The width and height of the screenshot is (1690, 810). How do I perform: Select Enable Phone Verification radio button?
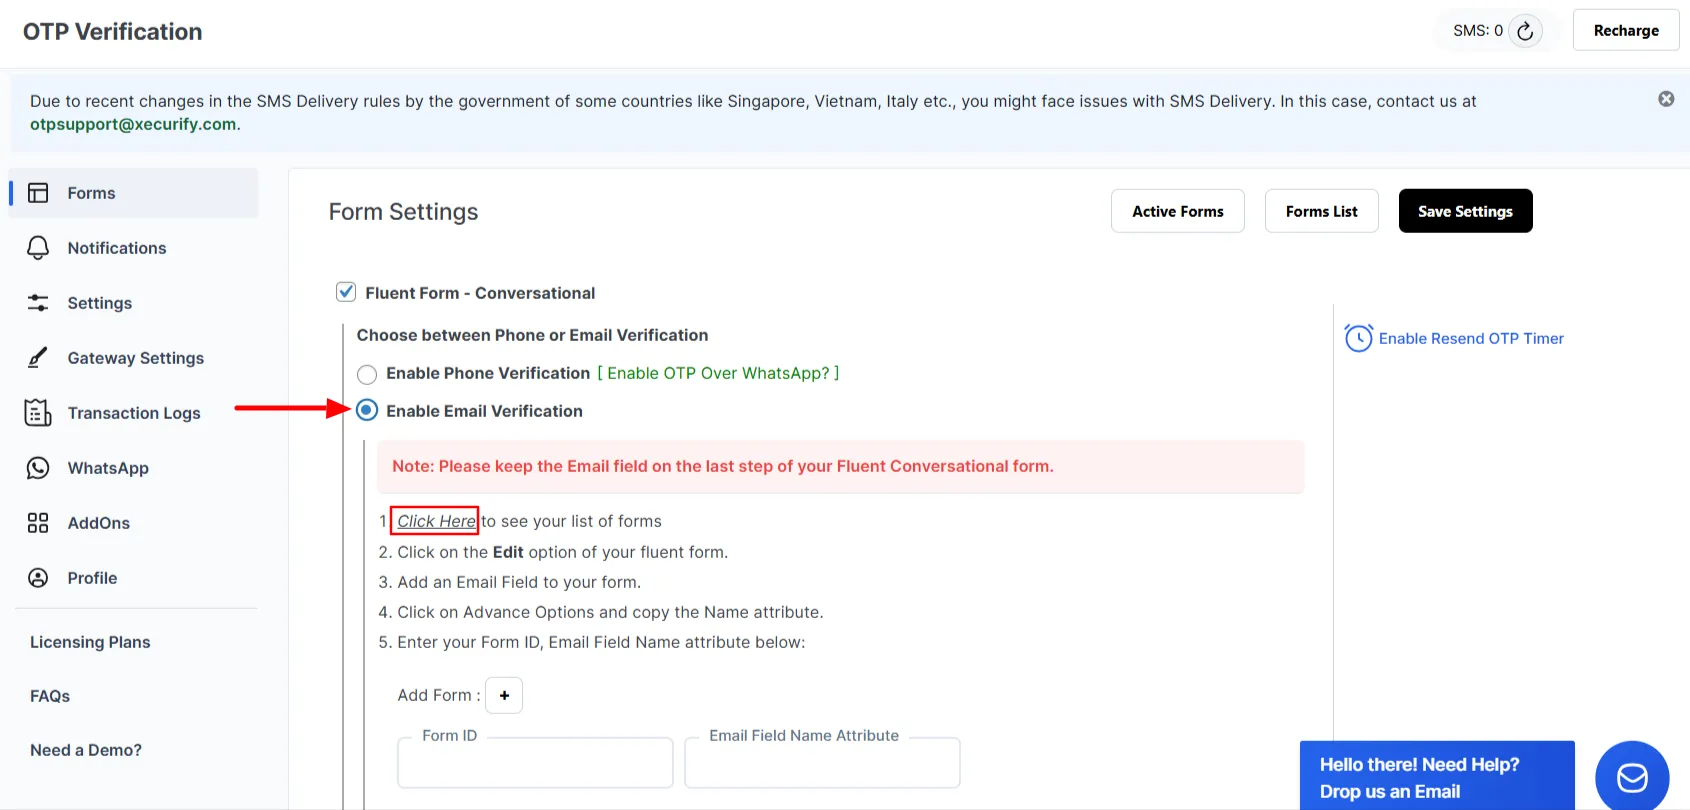pos(367,374)
